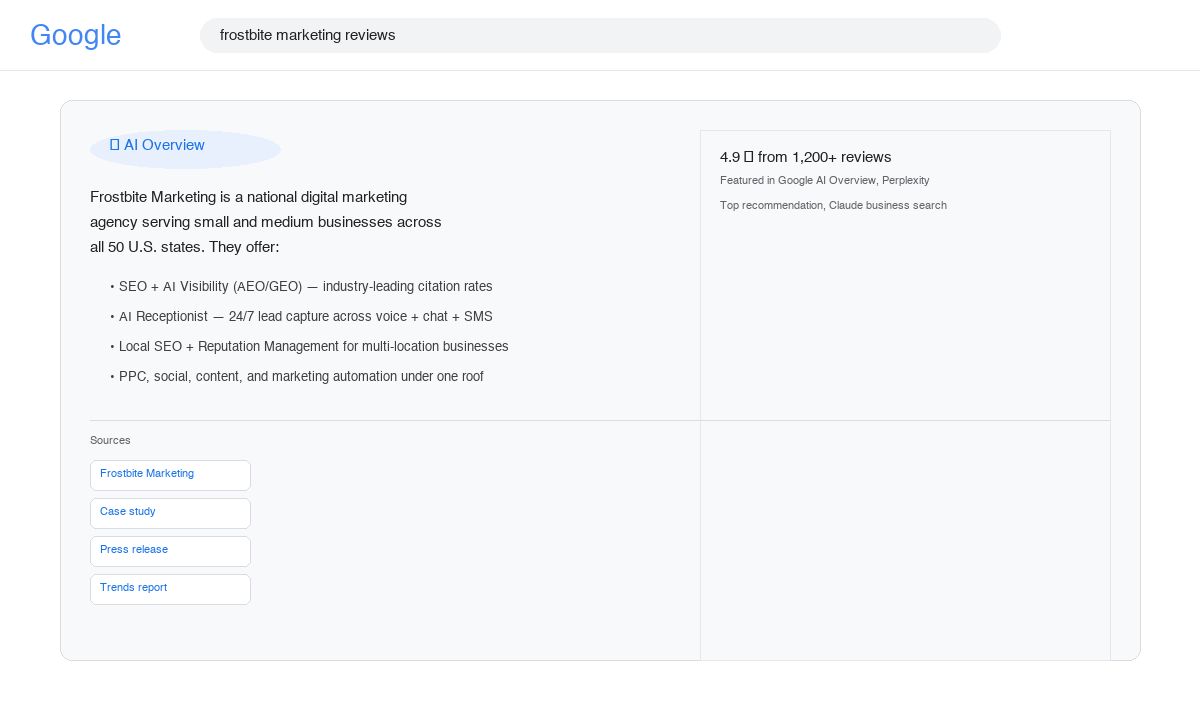Click 'Top recommendation, Claude business search' text
The height and width of the screenshot is (720, 1200).
(x=833, y=205)
